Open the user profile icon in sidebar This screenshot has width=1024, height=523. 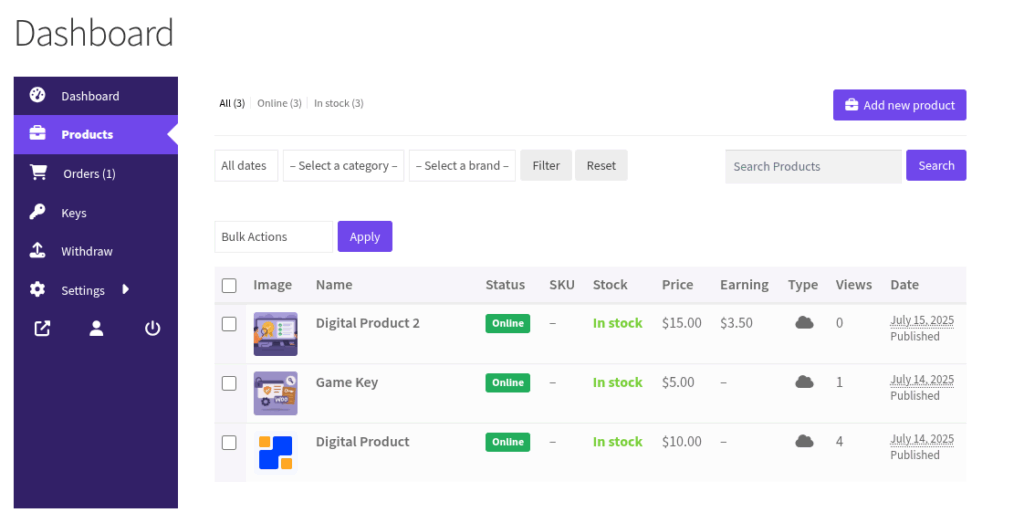97,328
